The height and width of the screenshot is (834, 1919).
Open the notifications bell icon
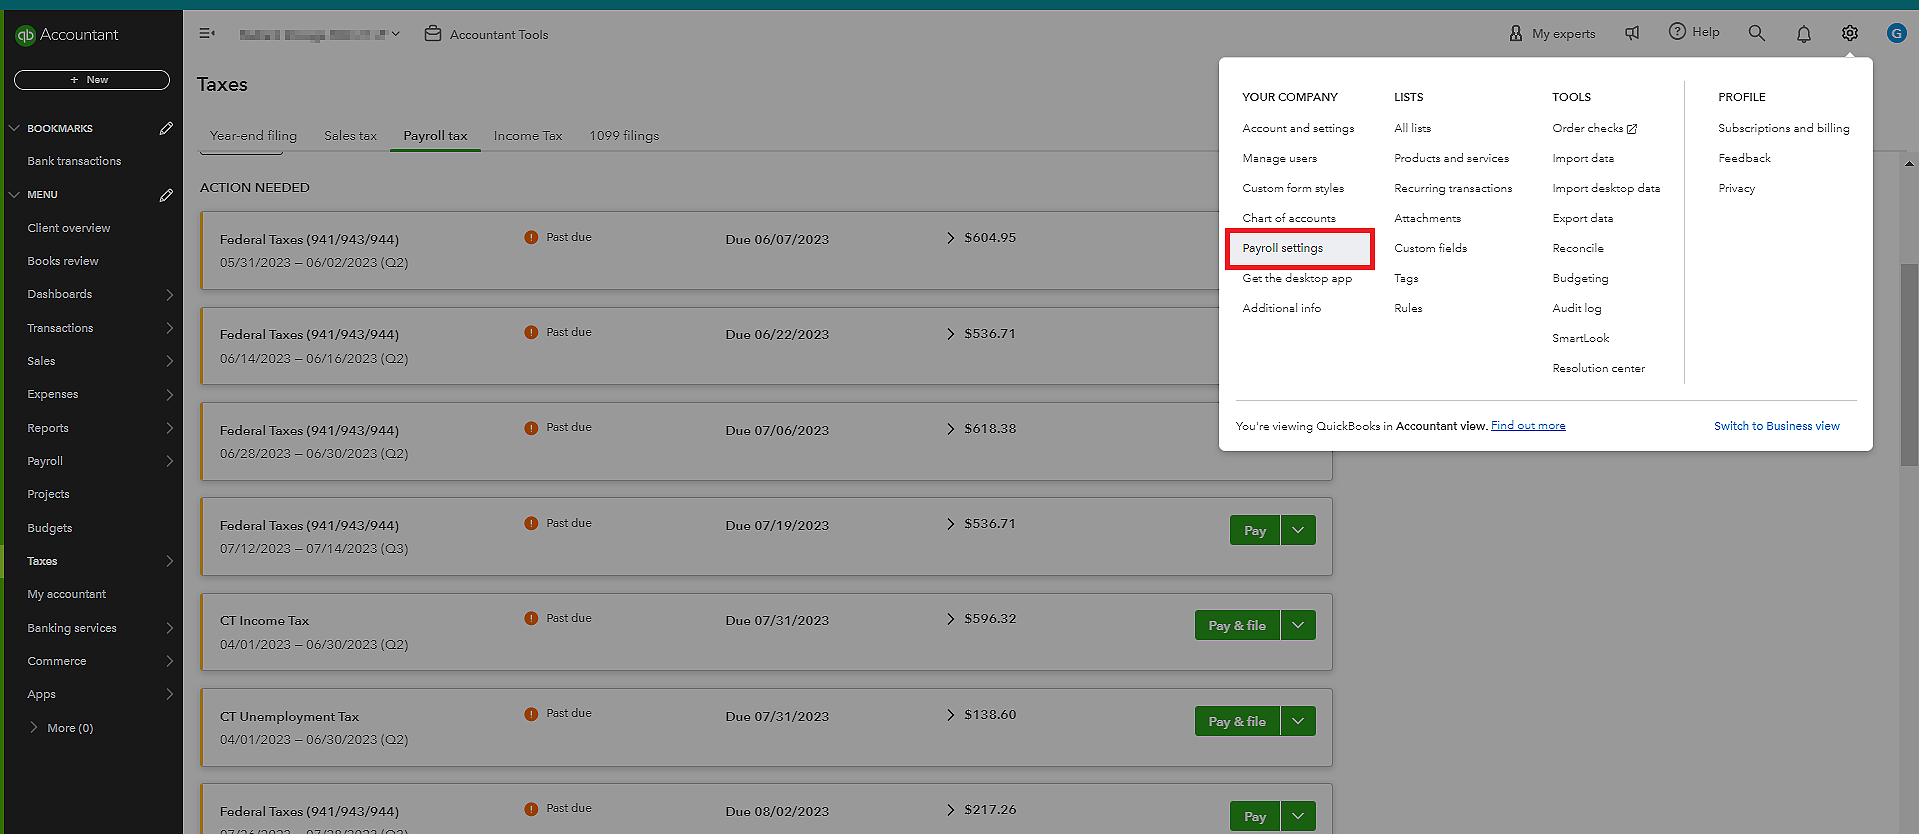click(1804, 34)
